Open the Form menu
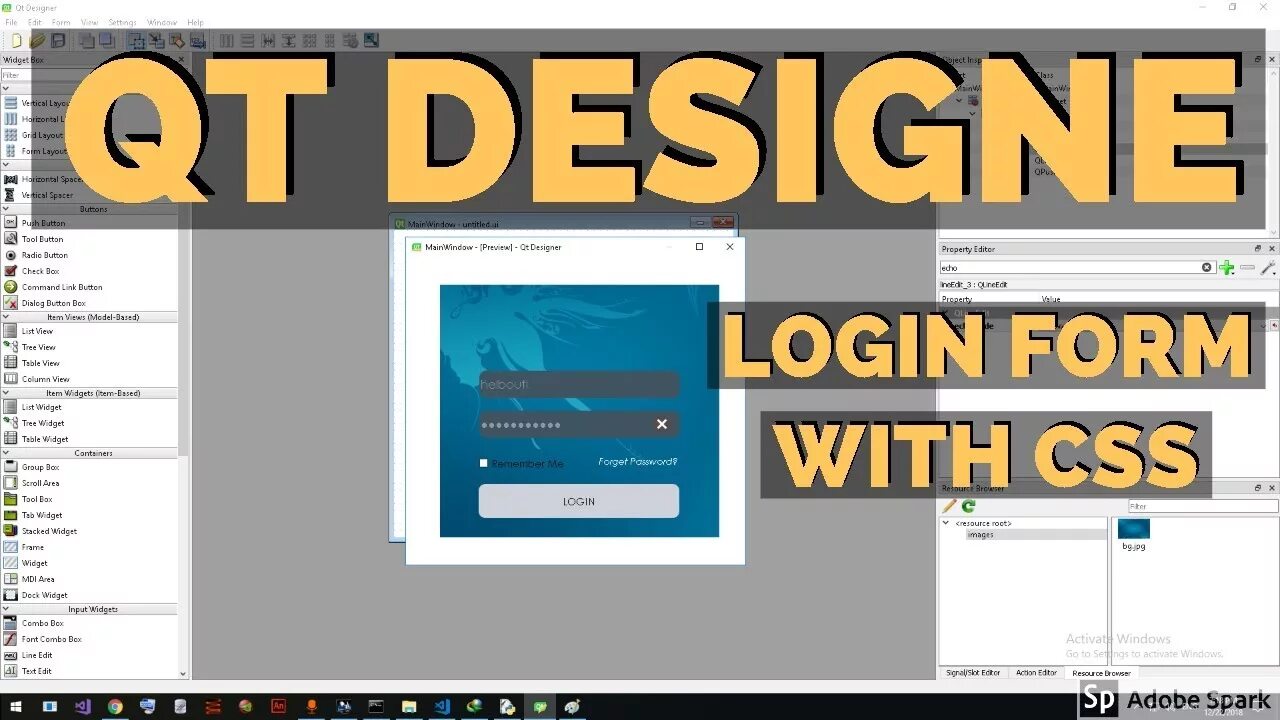This screenshot has width=1280, height=720. pyautogui.click(x=61, y=22)
